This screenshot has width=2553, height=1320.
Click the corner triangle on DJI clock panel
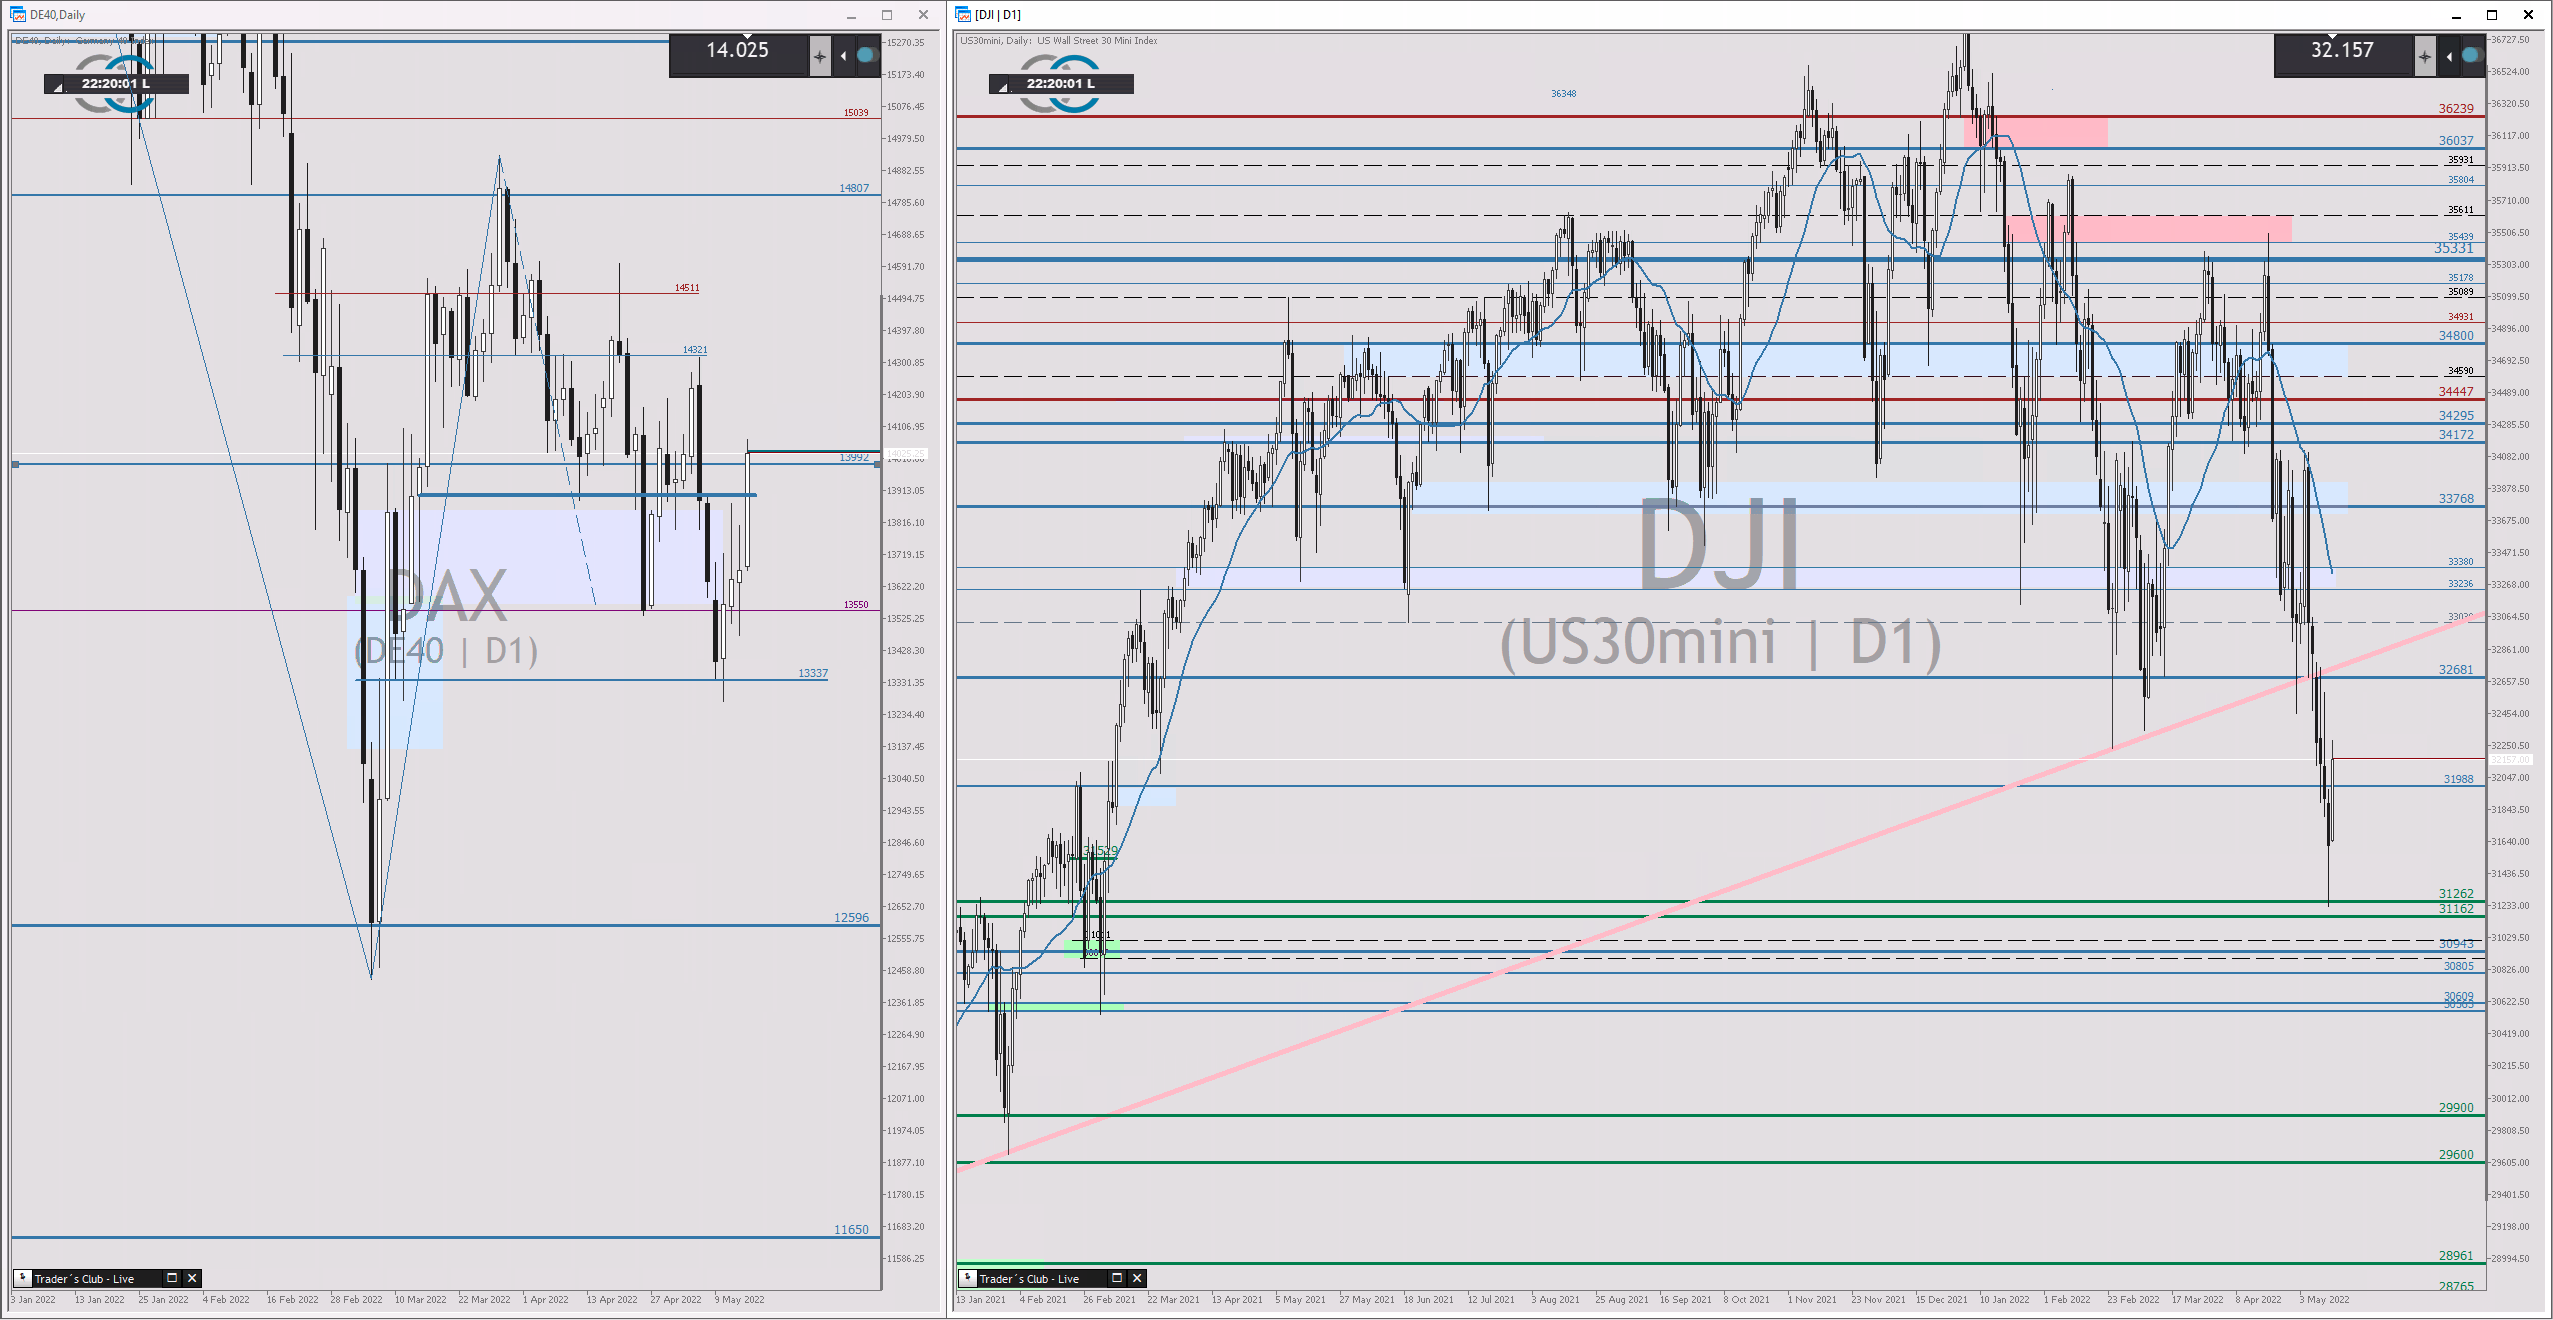tap(1002, 88)
